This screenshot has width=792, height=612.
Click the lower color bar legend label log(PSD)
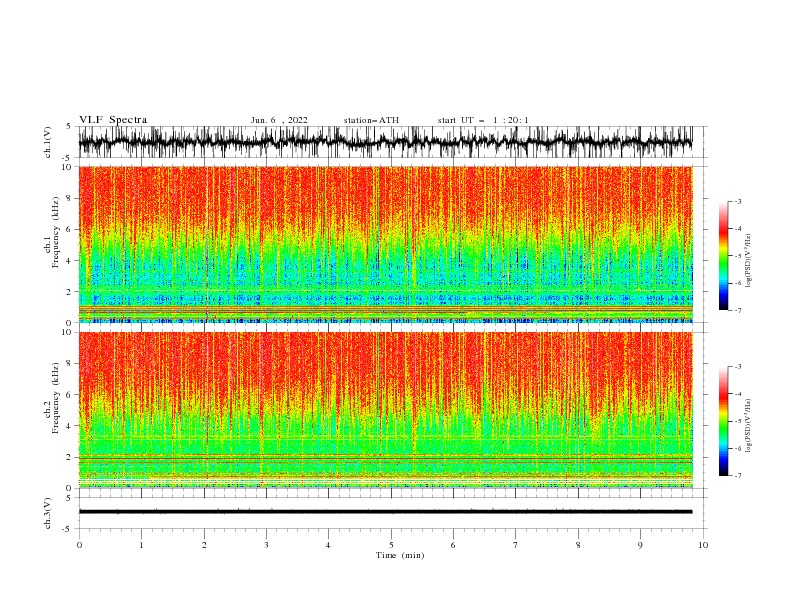pyautogui.click(x=749, y=426)
